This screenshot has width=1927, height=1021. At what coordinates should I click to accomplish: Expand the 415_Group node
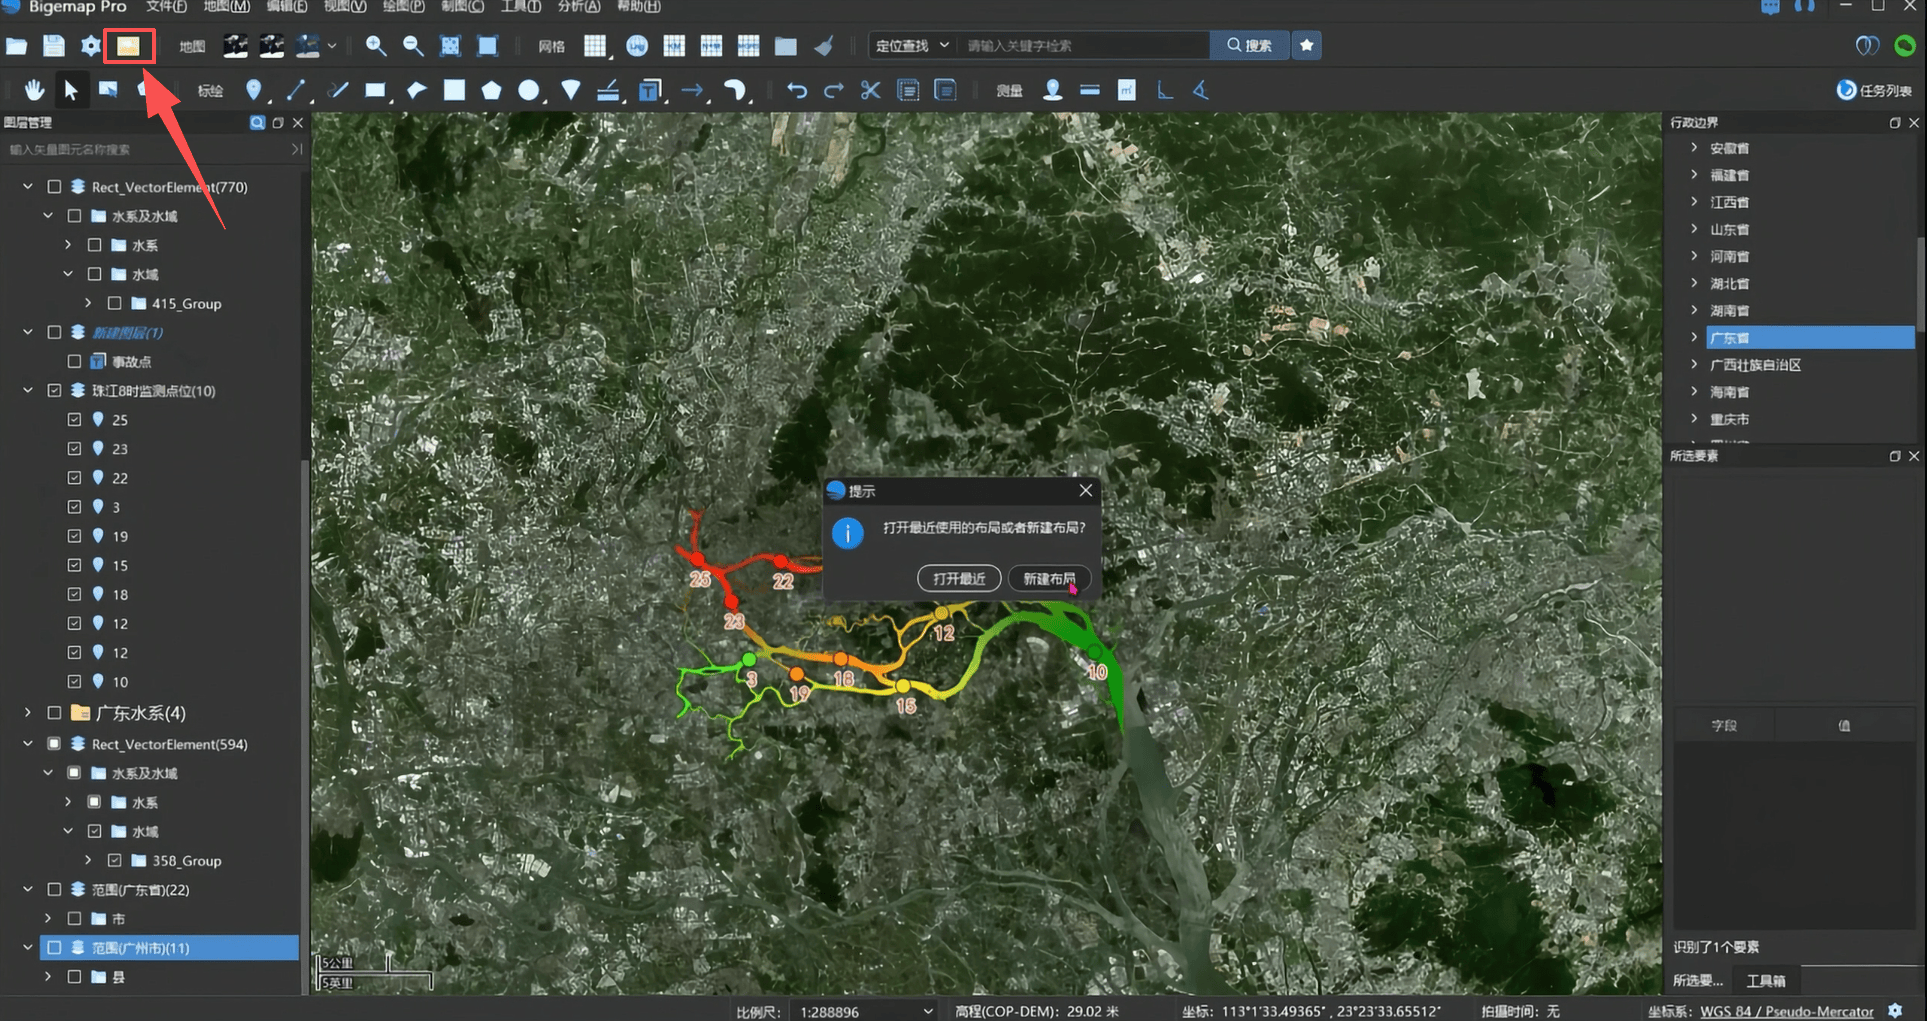[x=88, y=303]
